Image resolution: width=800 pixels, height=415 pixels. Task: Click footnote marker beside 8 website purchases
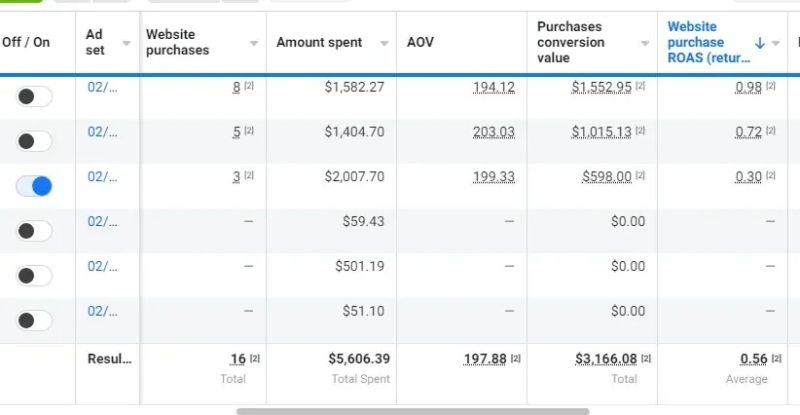[249, 87]
